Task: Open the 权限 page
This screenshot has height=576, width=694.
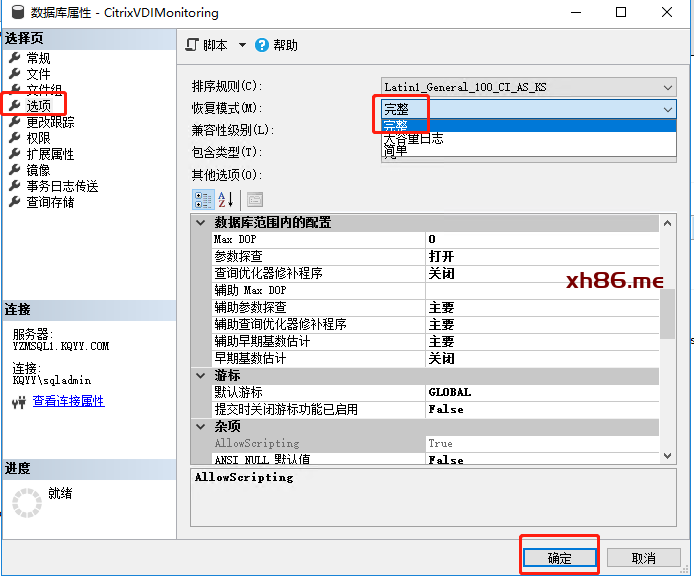Action: 38,138
